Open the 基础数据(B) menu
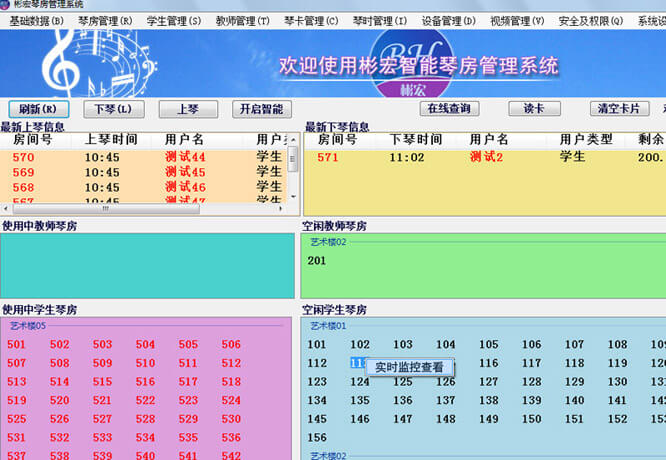The image size is (666, 460). [x=35, y=20]
